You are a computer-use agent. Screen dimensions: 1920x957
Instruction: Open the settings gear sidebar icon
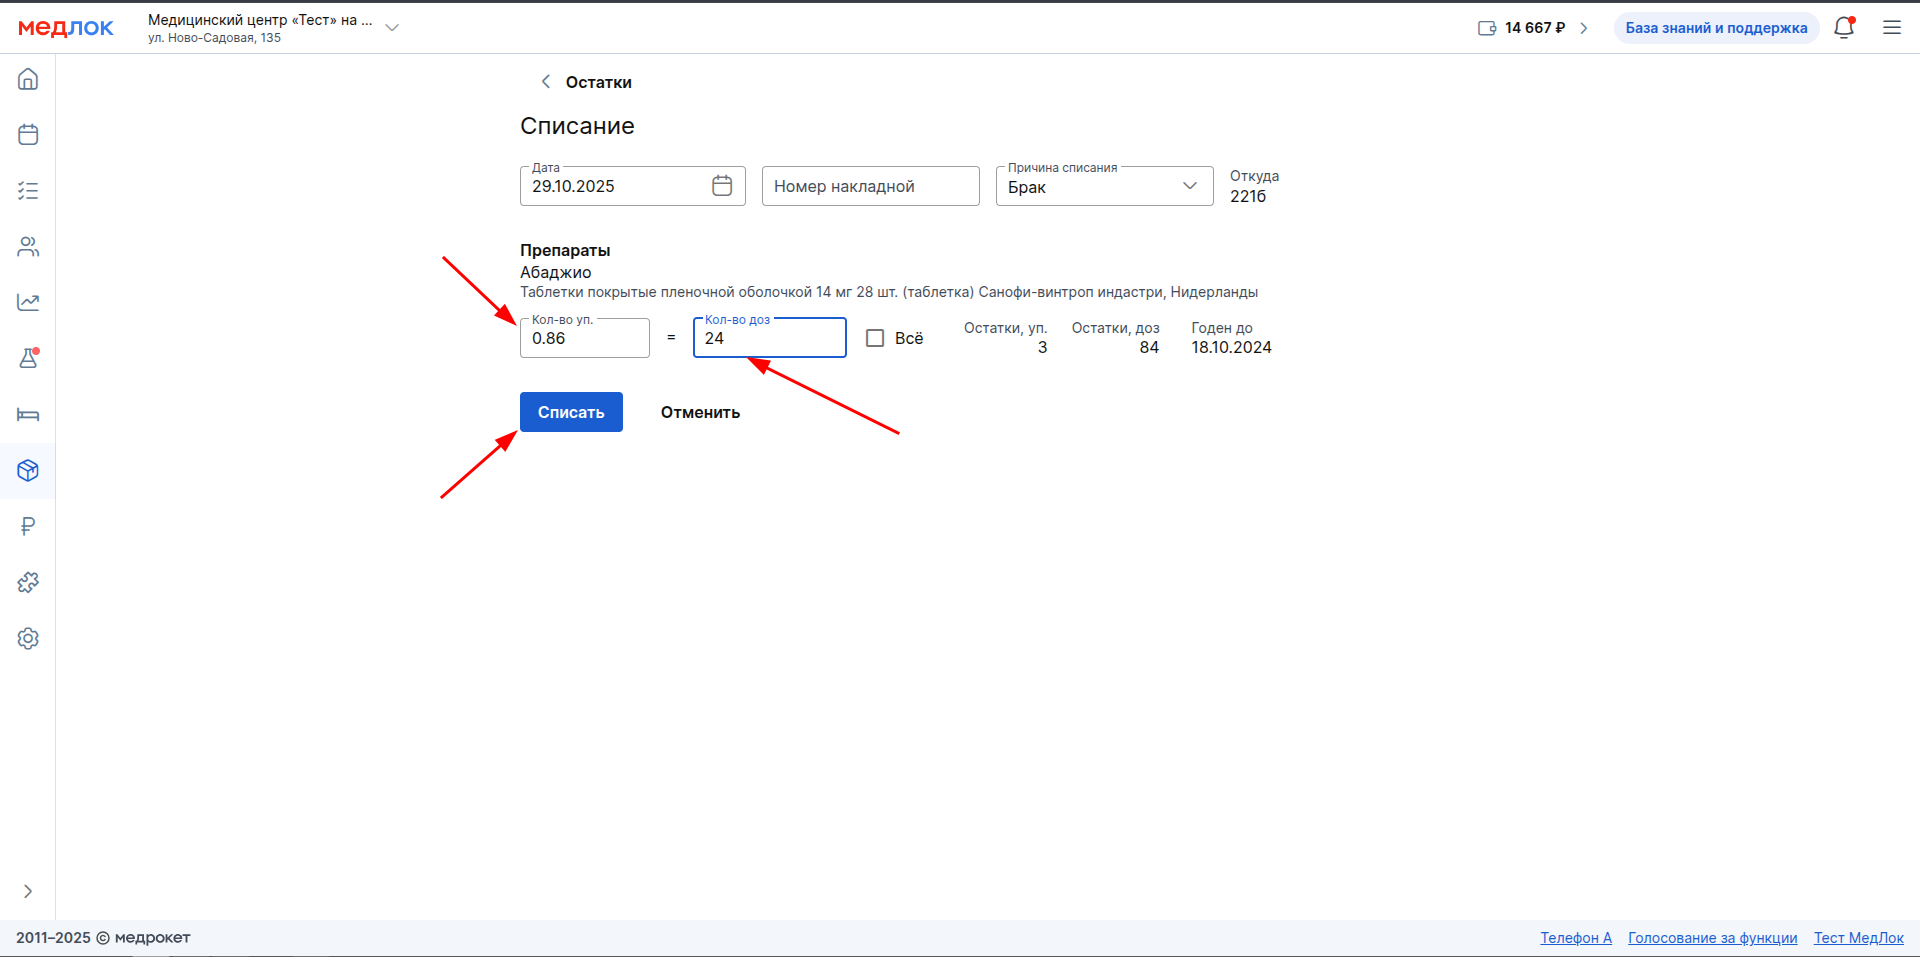coord(28,638)
